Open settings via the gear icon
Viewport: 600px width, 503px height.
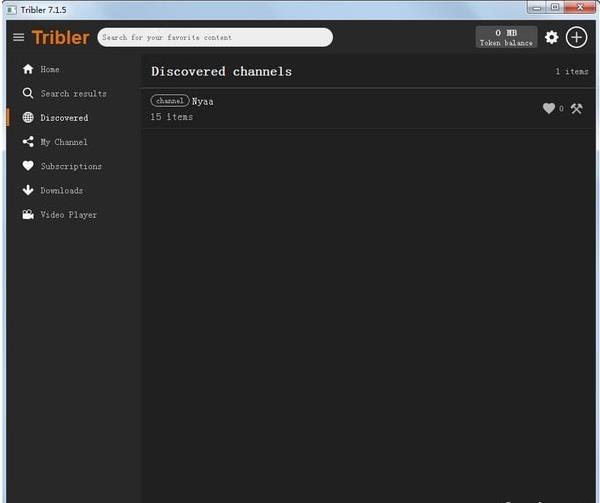[x=551, y=37]
